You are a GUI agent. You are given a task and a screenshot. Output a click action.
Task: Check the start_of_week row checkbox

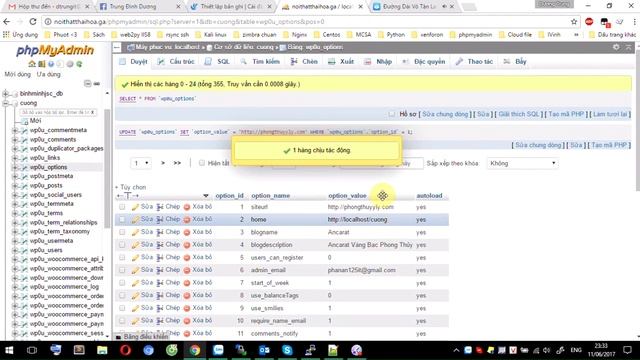(x=122, y=283)
